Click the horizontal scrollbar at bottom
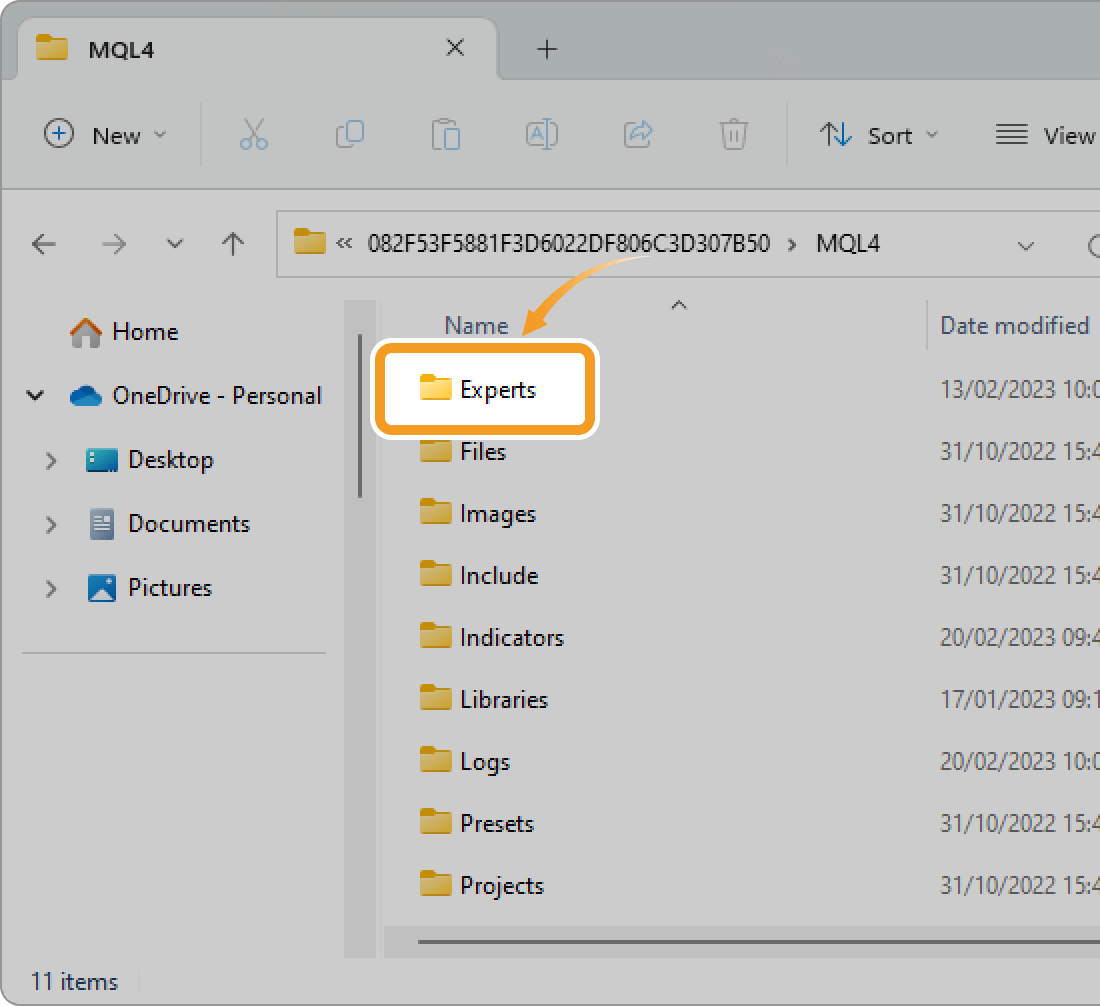This screenshot has width=1100, height=1006. pos(750,941)
